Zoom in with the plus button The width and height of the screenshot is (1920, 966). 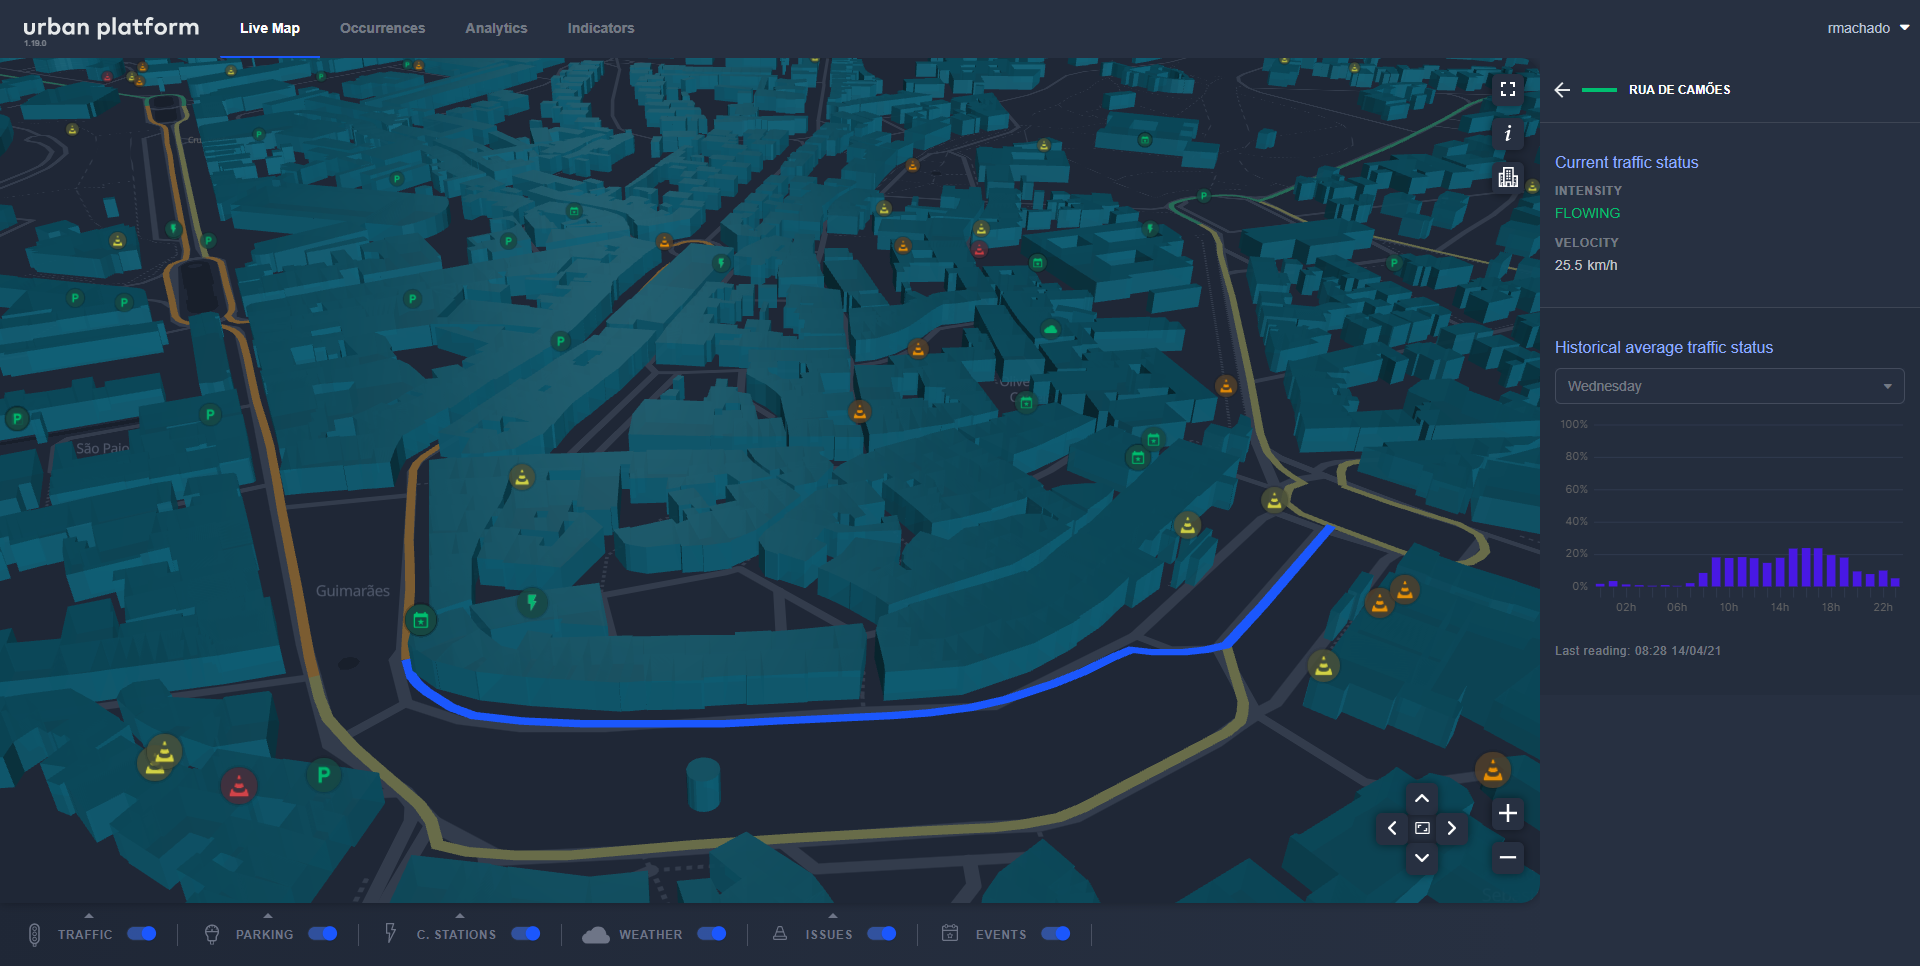tap(1508, 813)
